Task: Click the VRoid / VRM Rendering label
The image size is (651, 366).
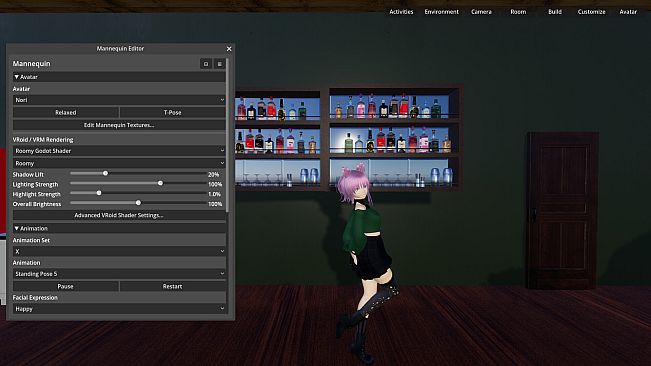Action: coord(43,140)
